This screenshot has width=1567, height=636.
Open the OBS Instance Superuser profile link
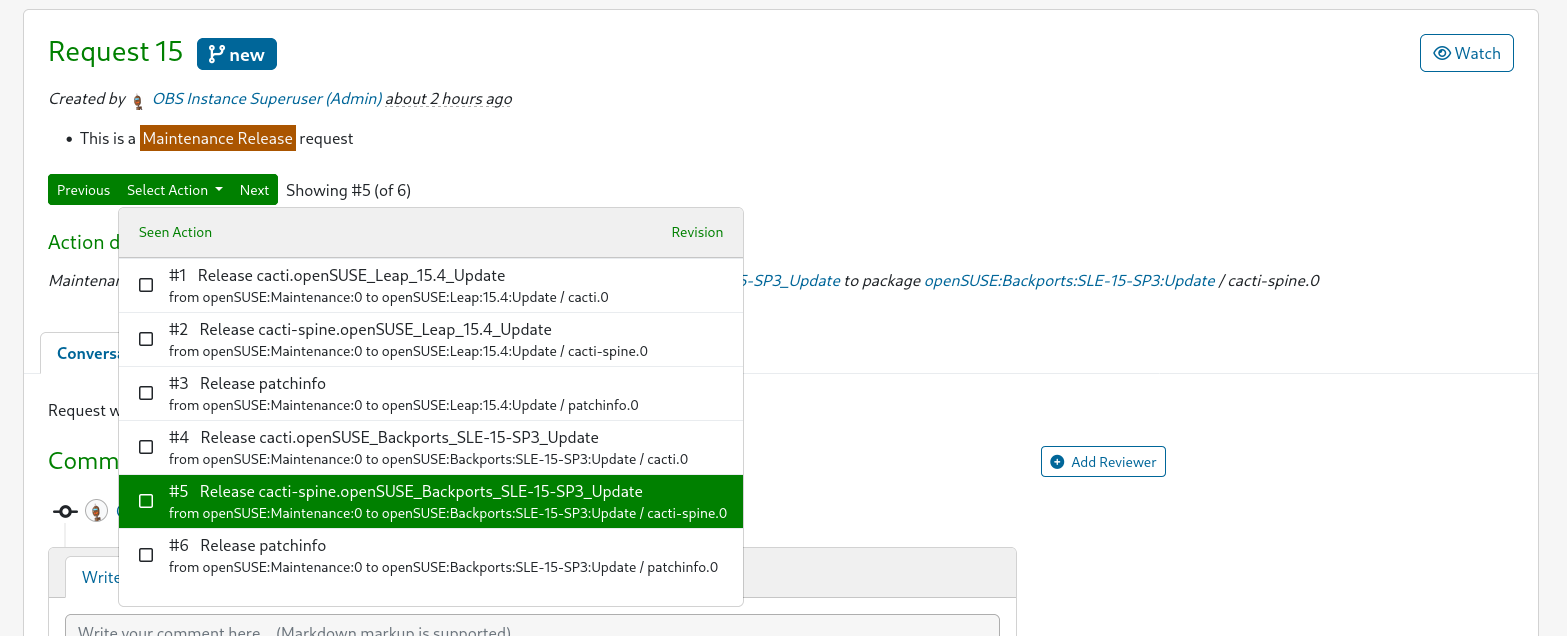[266, 98]
